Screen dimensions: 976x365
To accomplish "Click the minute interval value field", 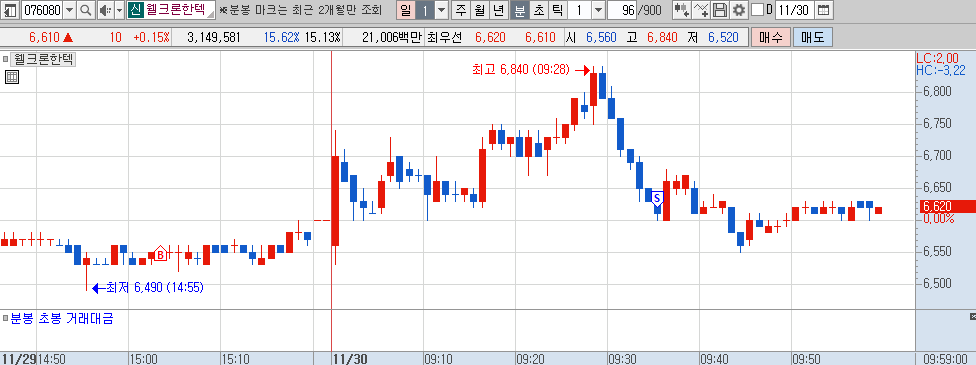I will 579,10.
